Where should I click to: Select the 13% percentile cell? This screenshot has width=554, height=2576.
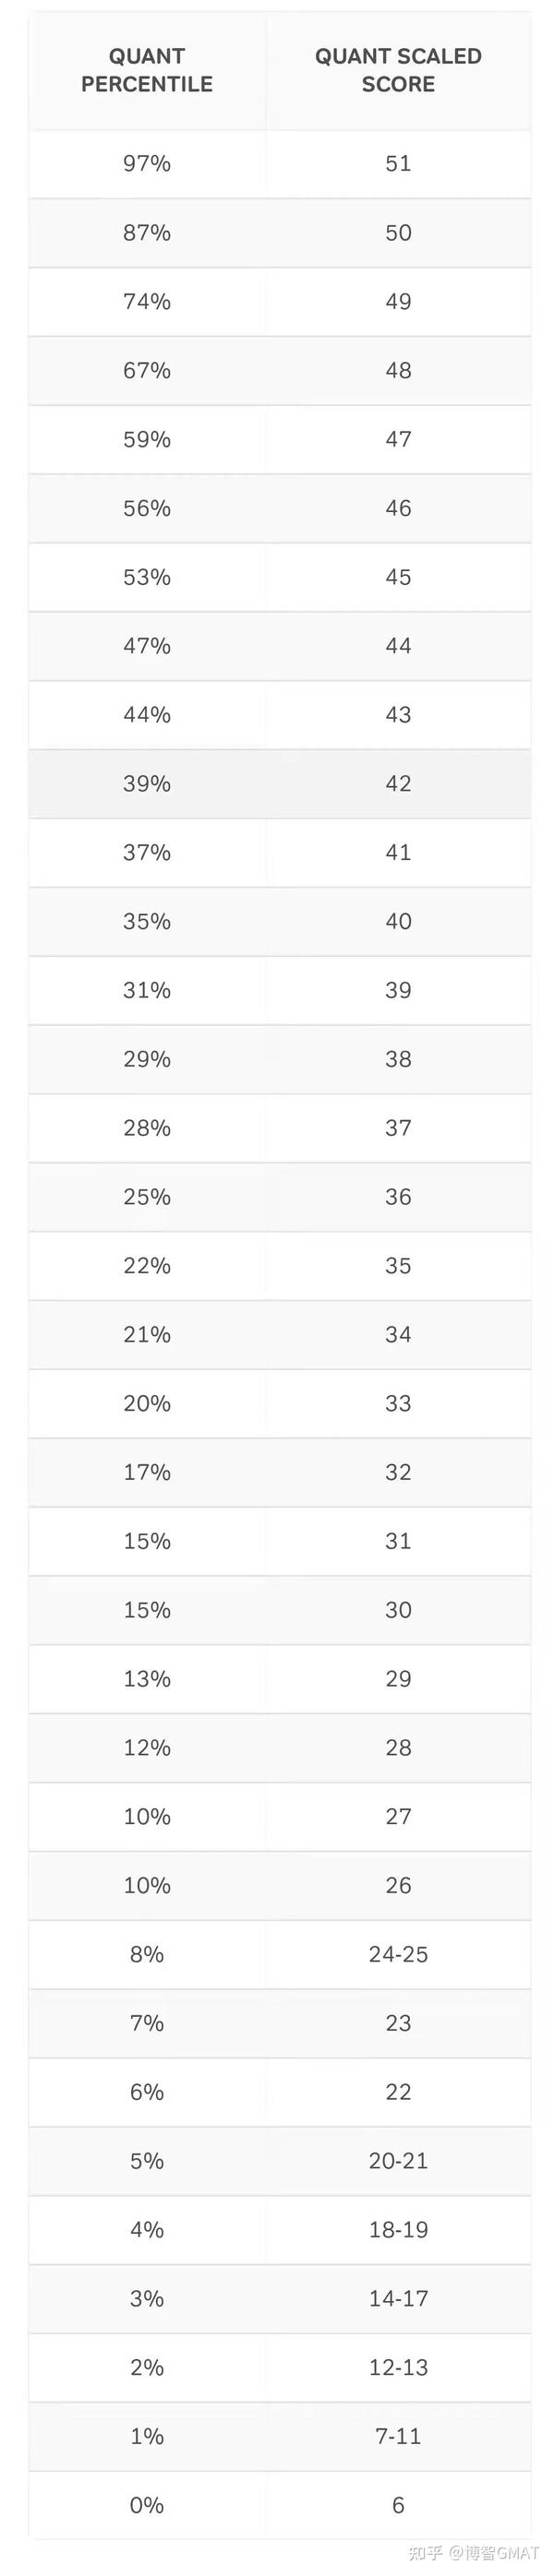pos(147,1679)
